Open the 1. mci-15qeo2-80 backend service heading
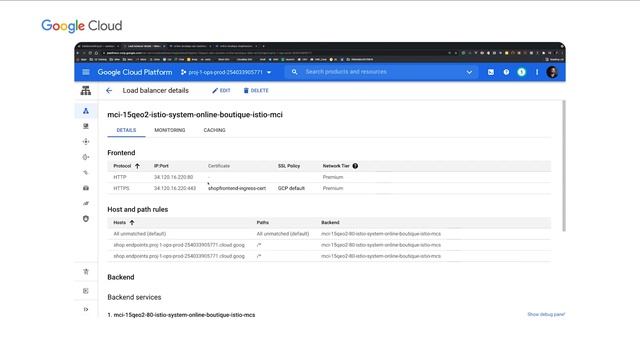 pos(181,315)
